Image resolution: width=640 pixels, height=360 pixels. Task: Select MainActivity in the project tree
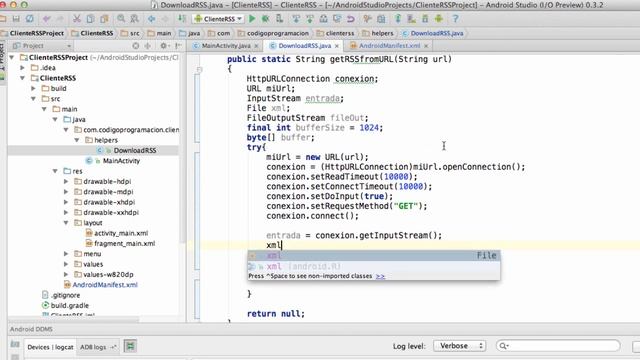(121, 161)
